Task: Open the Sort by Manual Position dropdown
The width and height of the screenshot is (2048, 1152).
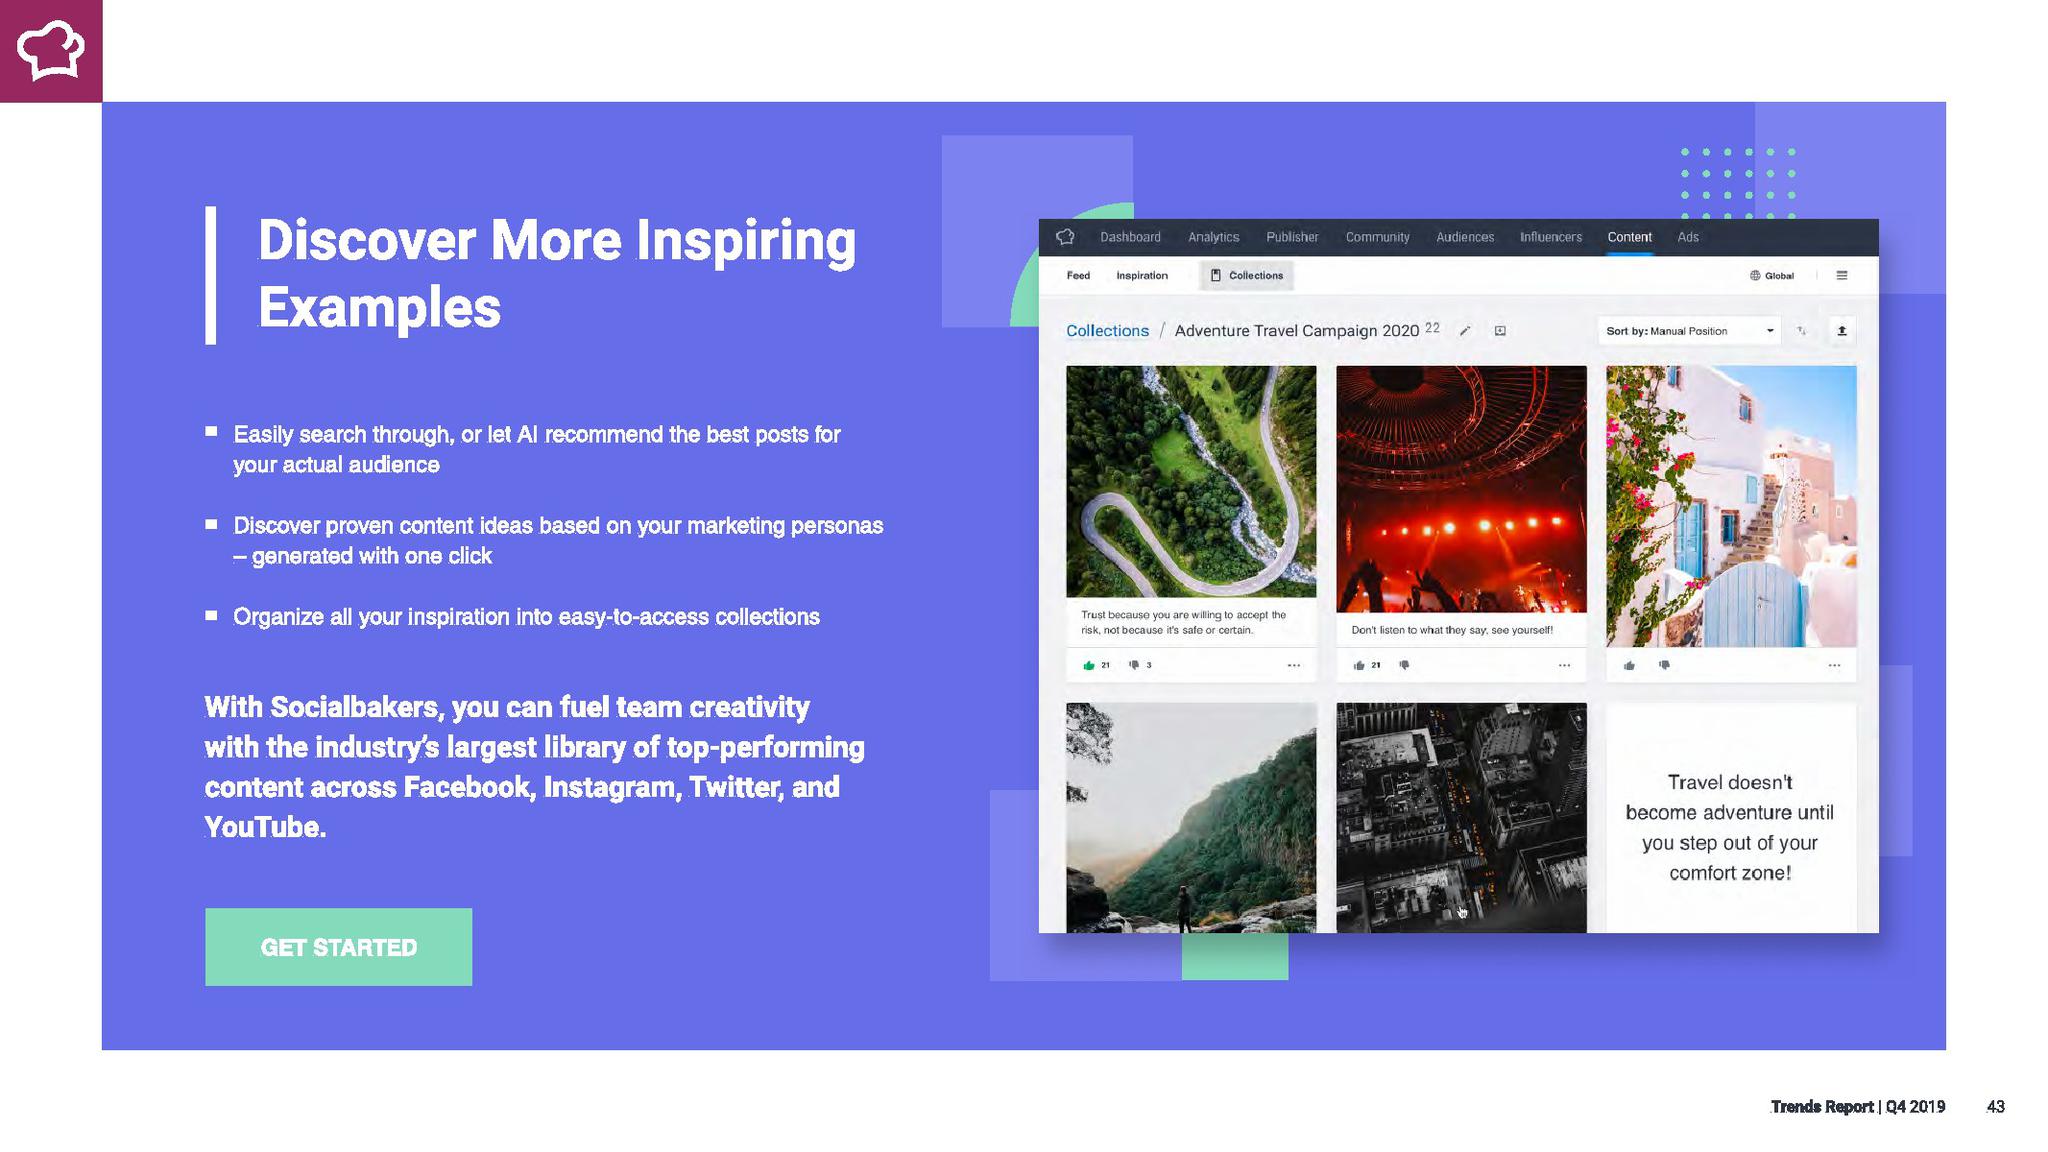Action: (x=1688, y=331)
